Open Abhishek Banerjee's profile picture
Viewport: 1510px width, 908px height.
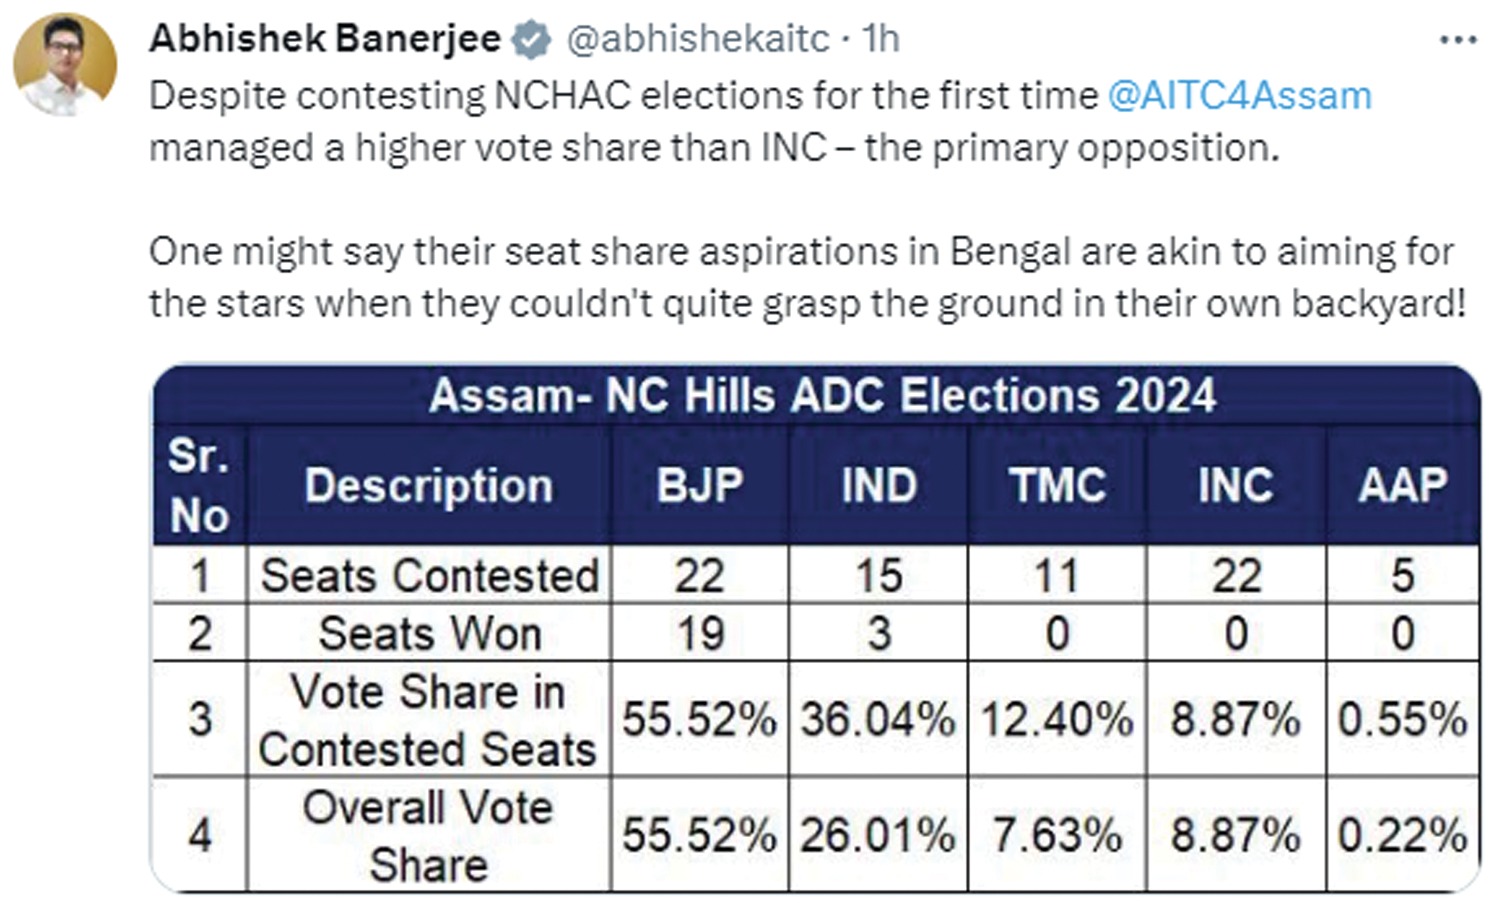coord(65,65)
